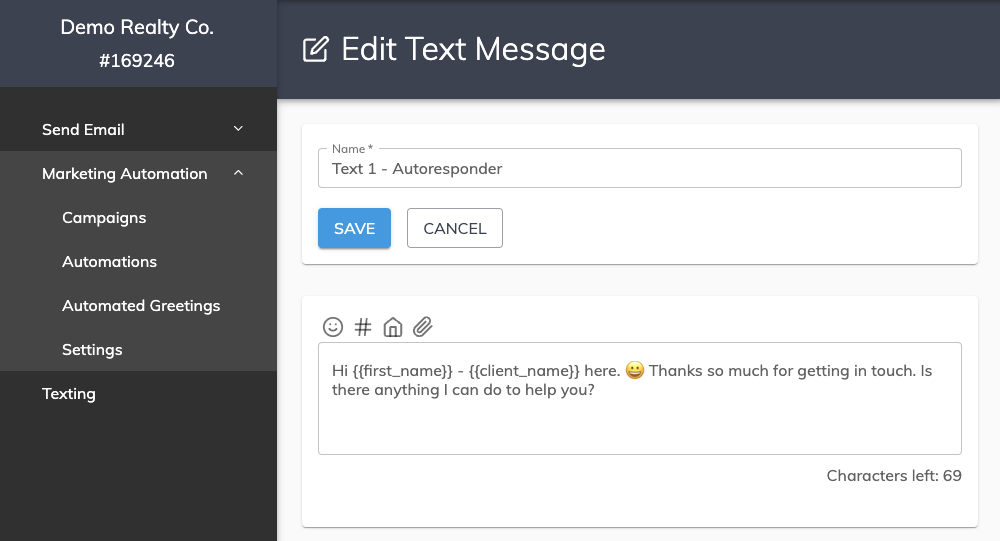
Task: Click the edit pencil icon in header
Action: click(x=316, y=49)
